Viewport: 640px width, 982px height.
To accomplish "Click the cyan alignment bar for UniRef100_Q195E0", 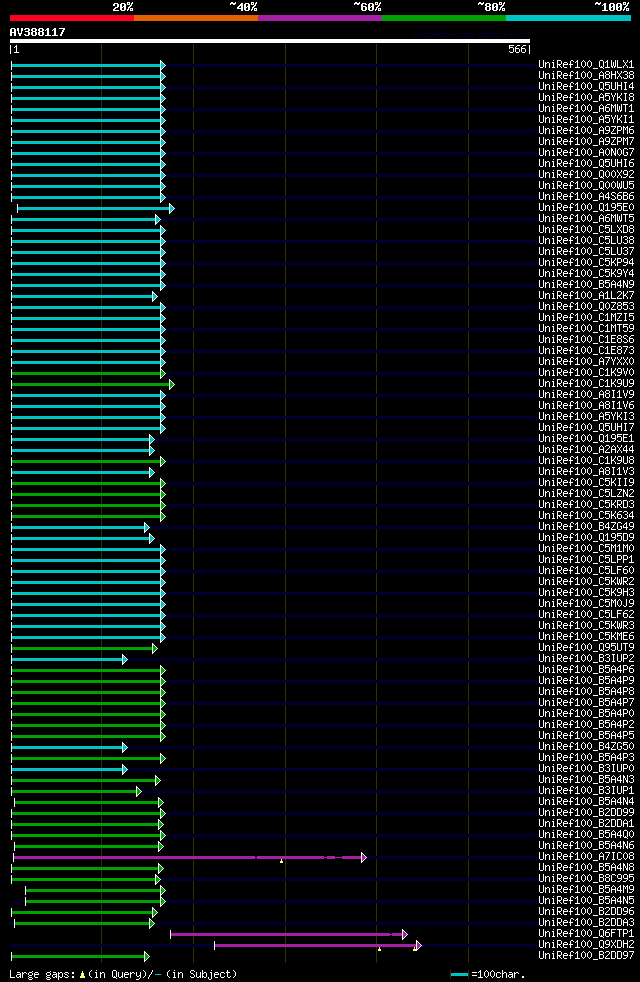I will point(95,209).
